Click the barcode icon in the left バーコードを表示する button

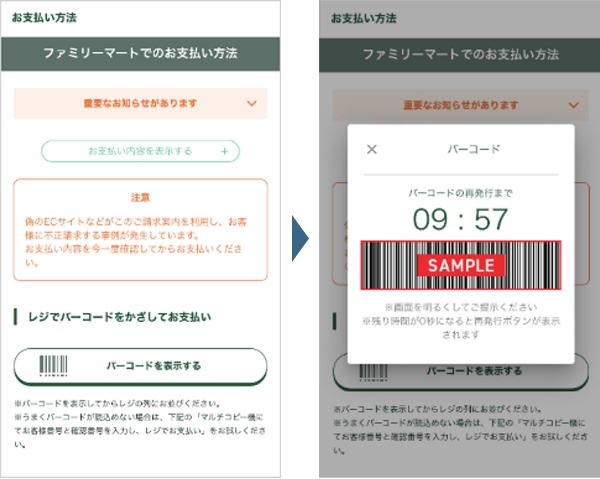pyautogui.click(x=52, y=366)
